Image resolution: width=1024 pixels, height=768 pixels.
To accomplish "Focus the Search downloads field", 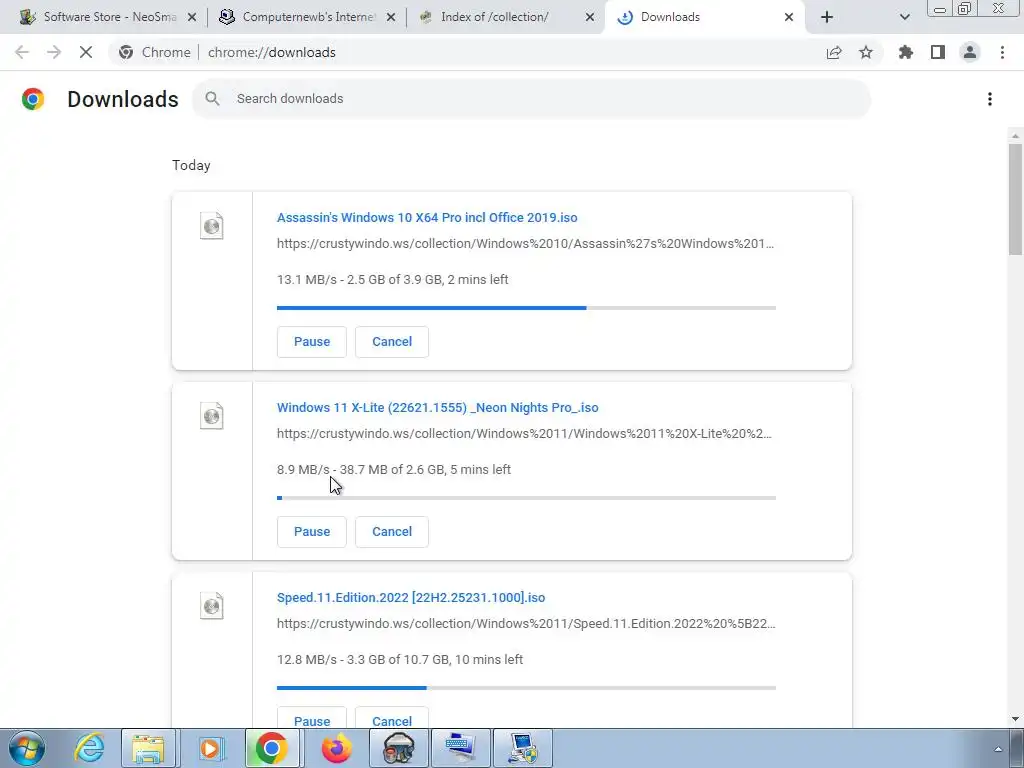I will [532, 99].
